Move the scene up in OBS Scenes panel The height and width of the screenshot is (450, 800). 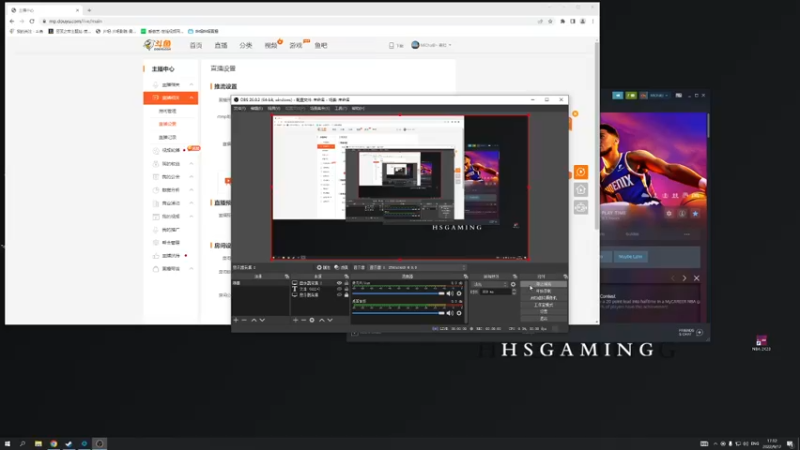click(254, 320)
